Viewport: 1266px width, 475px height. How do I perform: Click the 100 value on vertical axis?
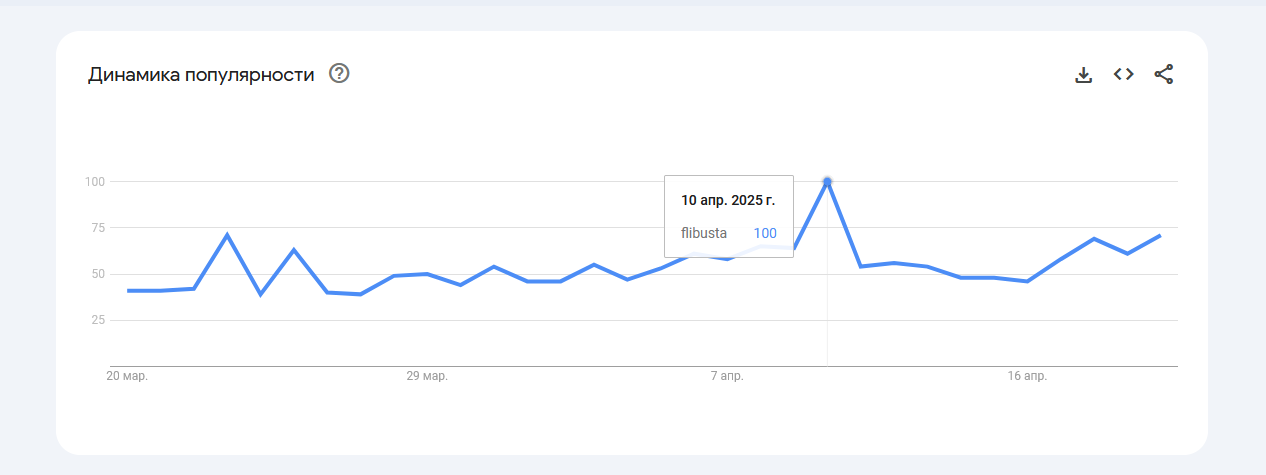95,182
